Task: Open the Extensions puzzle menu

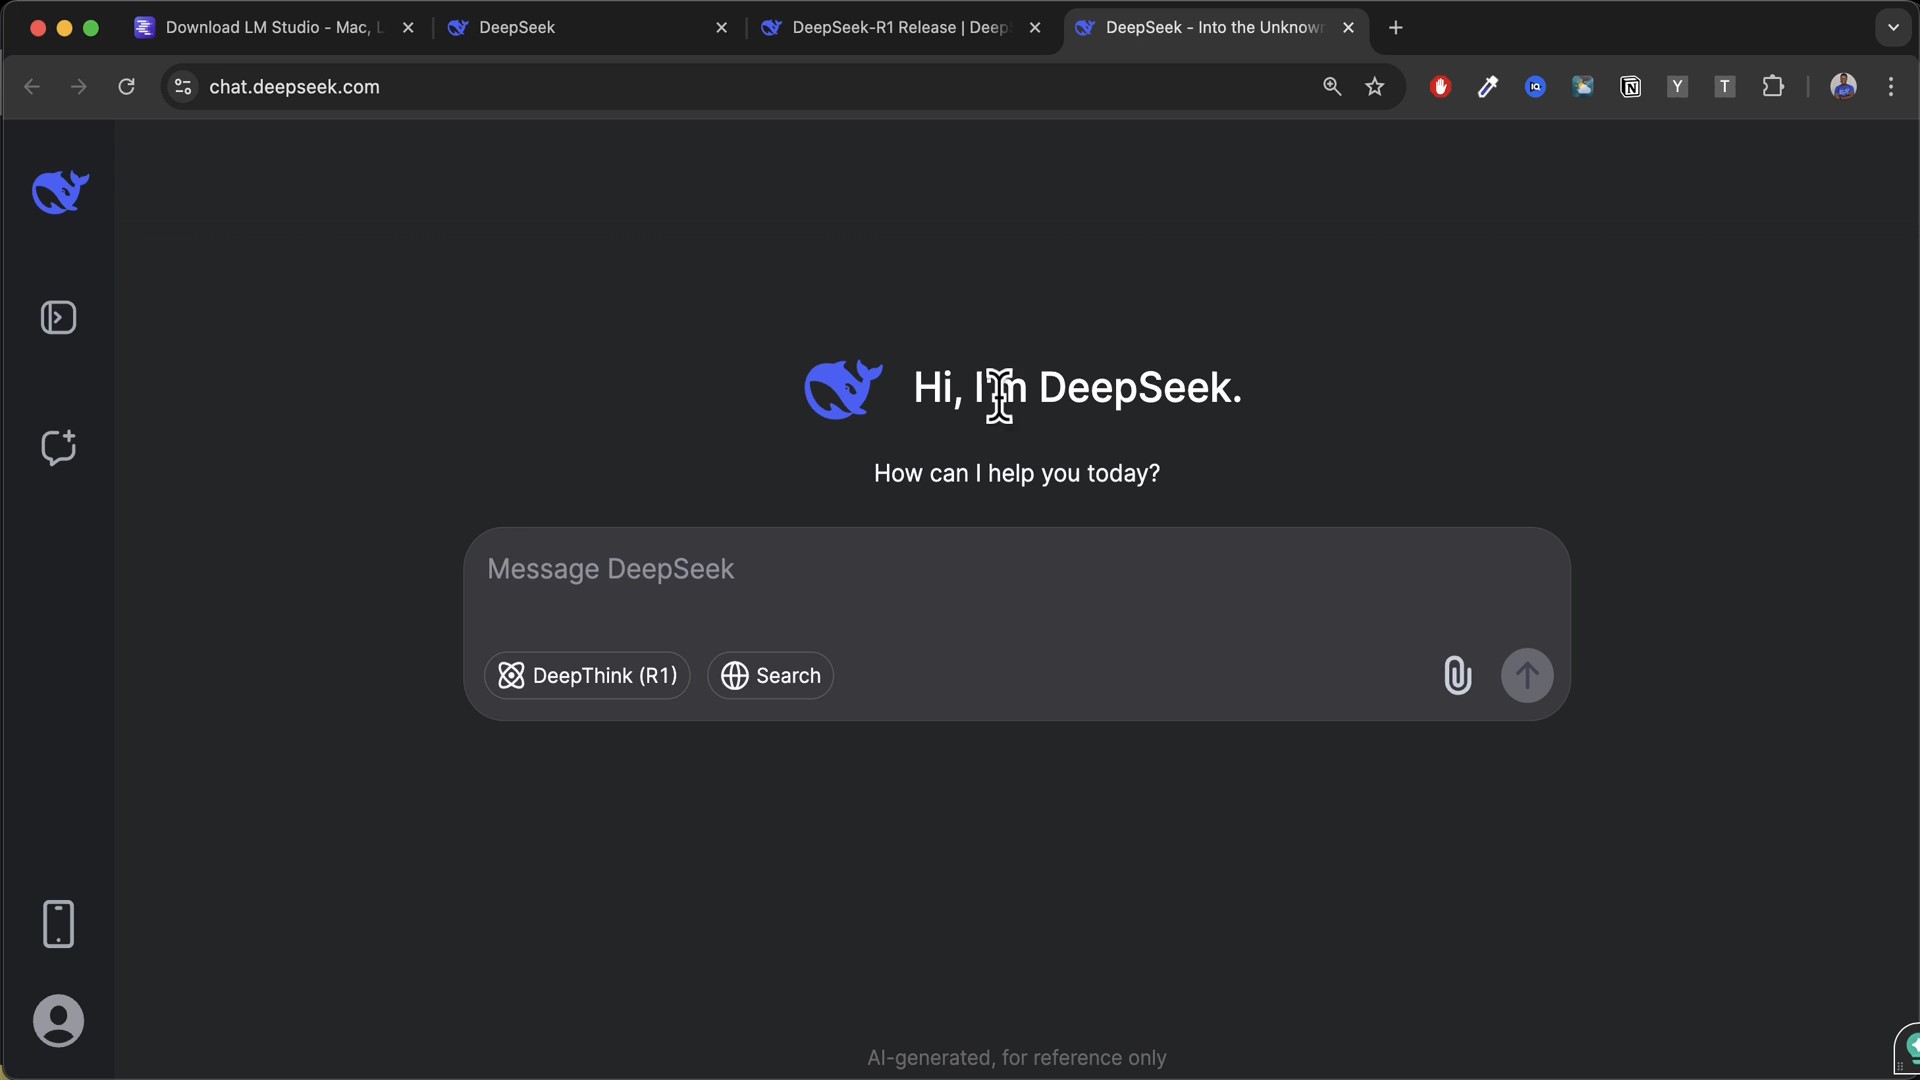Action: point(1772,87)
